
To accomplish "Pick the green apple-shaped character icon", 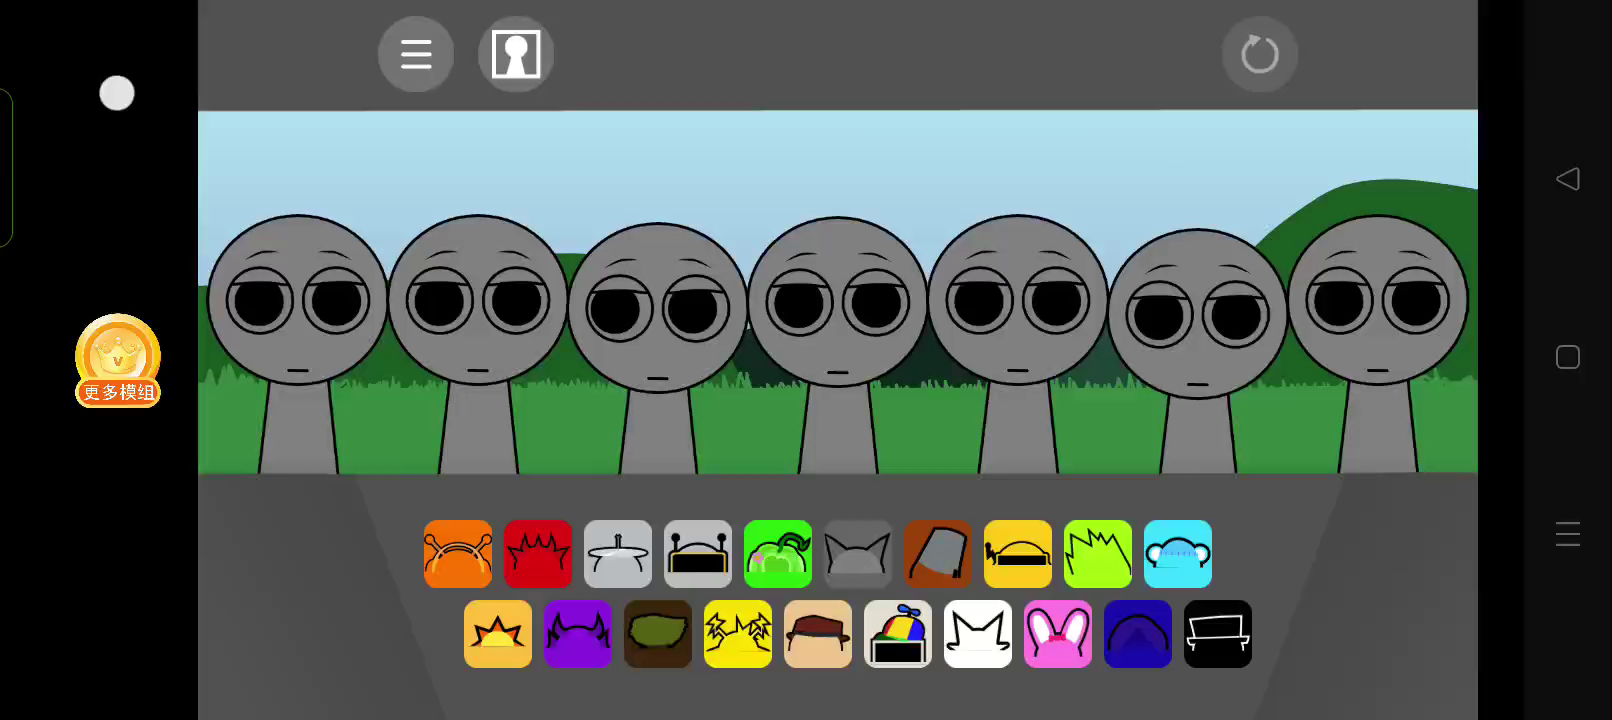I will tap(778, 554).
